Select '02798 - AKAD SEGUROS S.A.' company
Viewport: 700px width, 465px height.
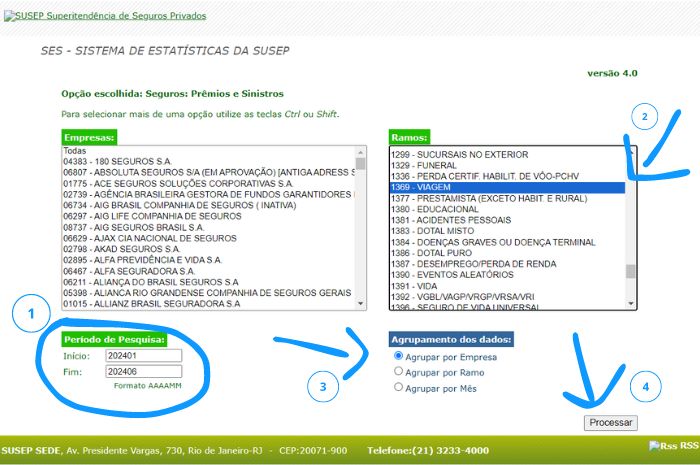tap(208, 249)
